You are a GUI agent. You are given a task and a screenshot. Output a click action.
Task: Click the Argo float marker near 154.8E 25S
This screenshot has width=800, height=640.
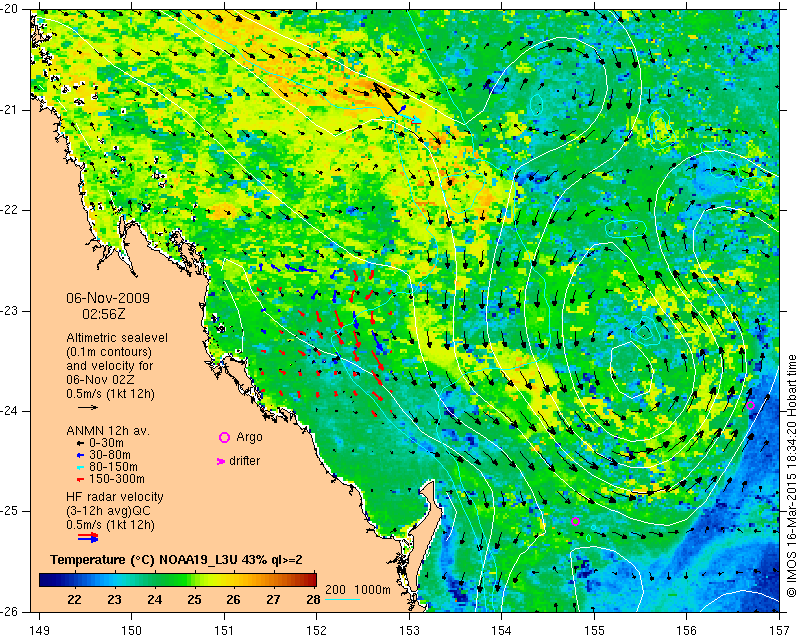576,521
